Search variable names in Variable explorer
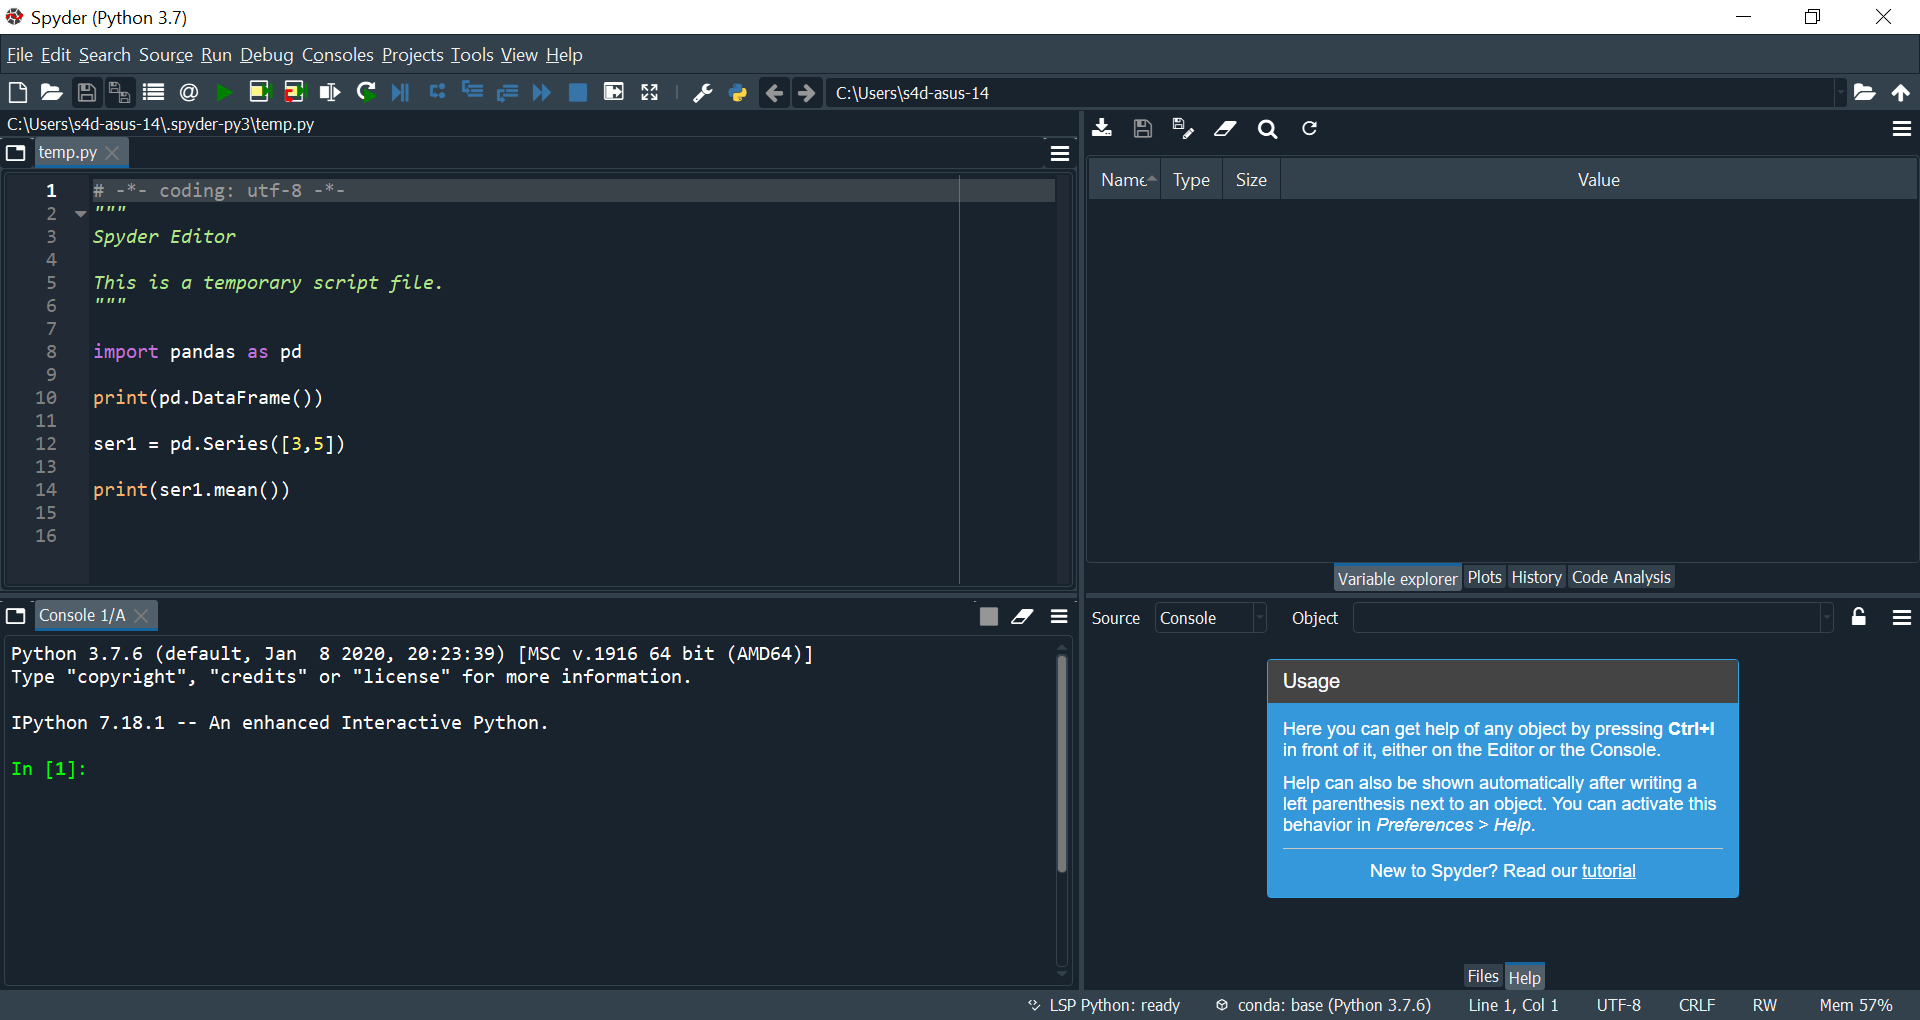 pos(1267,129)
